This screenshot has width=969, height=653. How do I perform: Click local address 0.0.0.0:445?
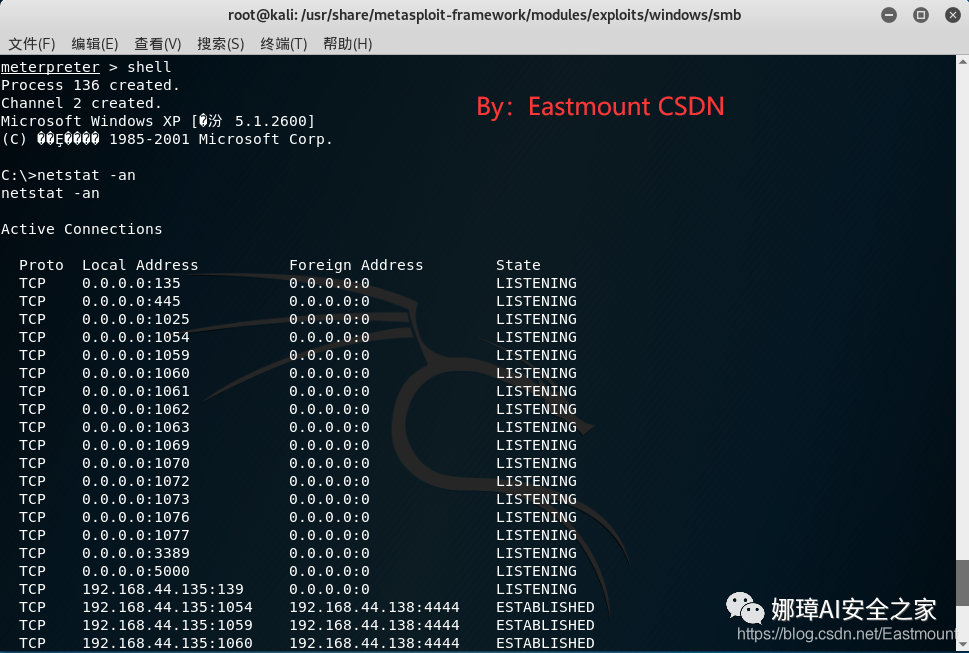click(131, 301)
